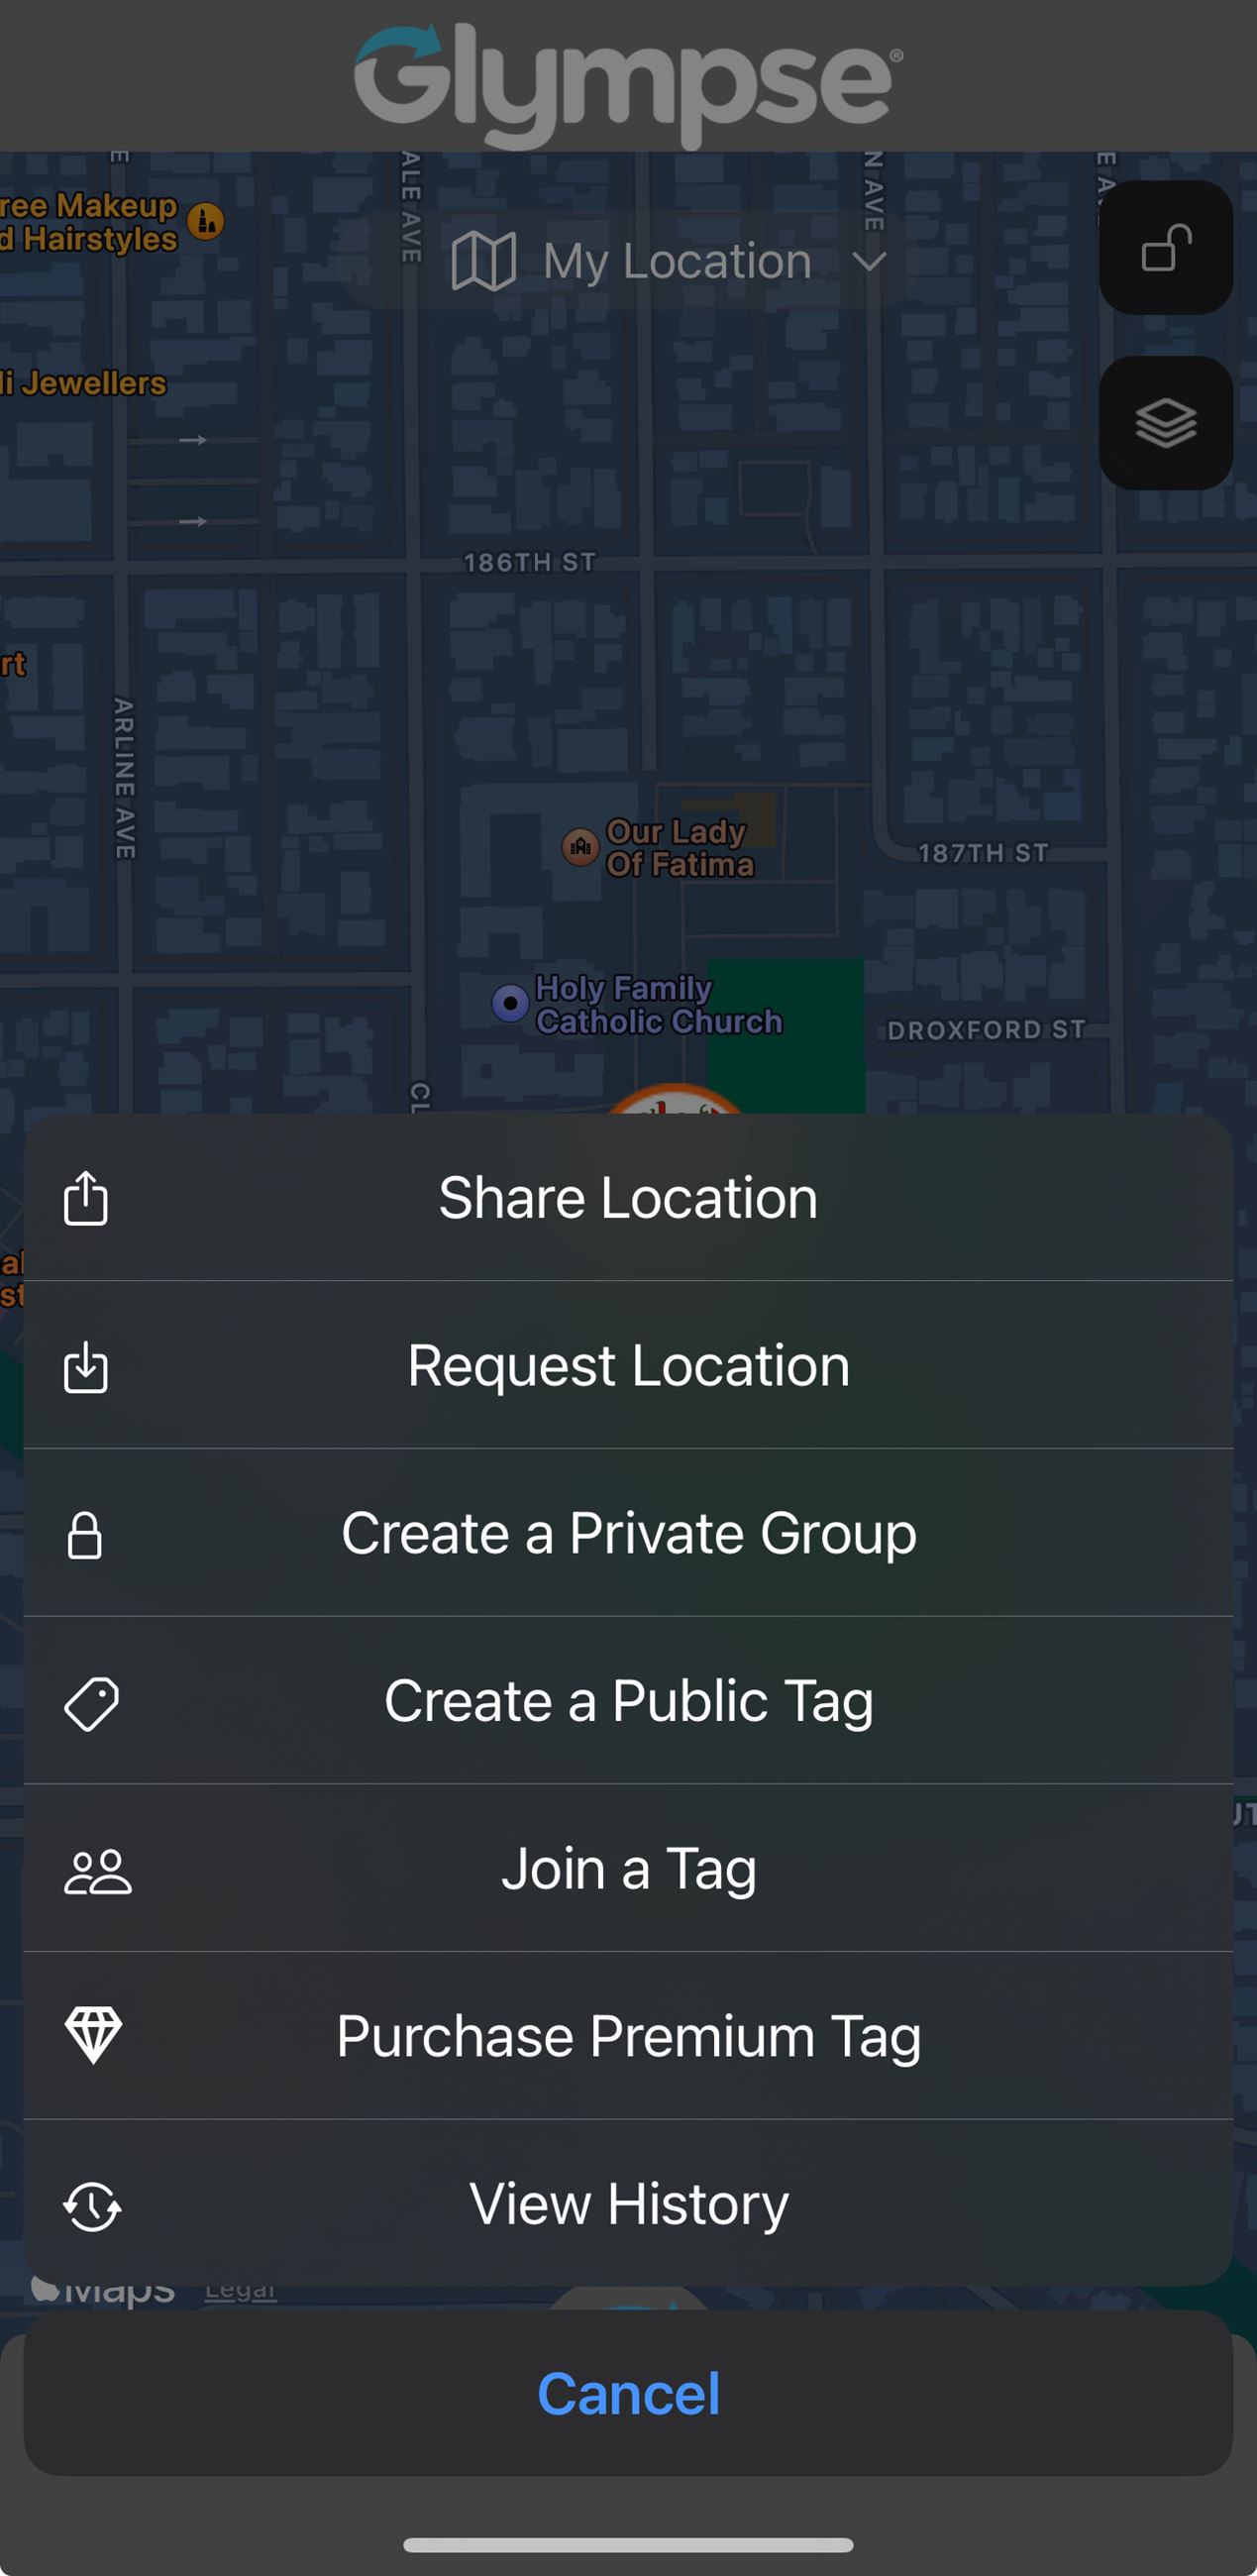Screen dimensions: 1257x2576
Task: Select the folded map icon in location selector
Action: point(484,261)
